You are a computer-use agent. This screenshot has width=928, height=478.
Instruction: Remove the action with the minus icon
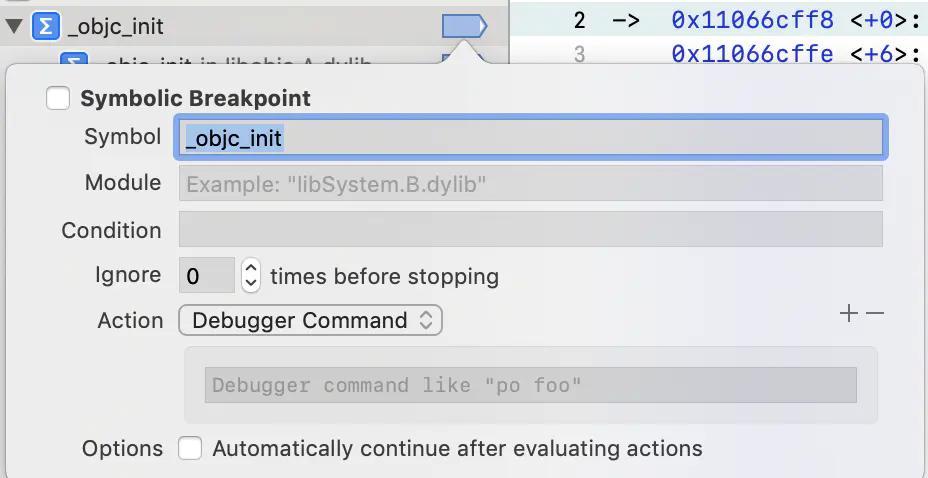(x=875, y=314)
